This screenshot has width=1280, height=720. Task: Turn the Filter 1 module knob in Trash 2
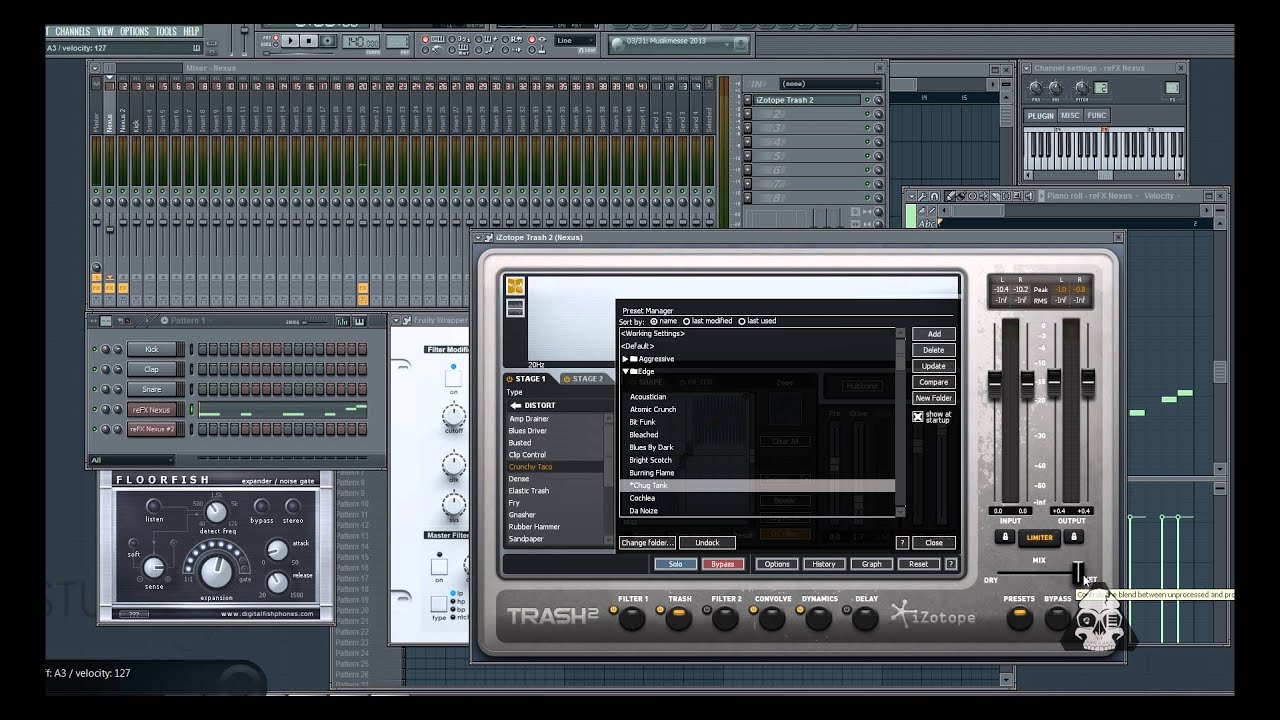coord(632,619)
